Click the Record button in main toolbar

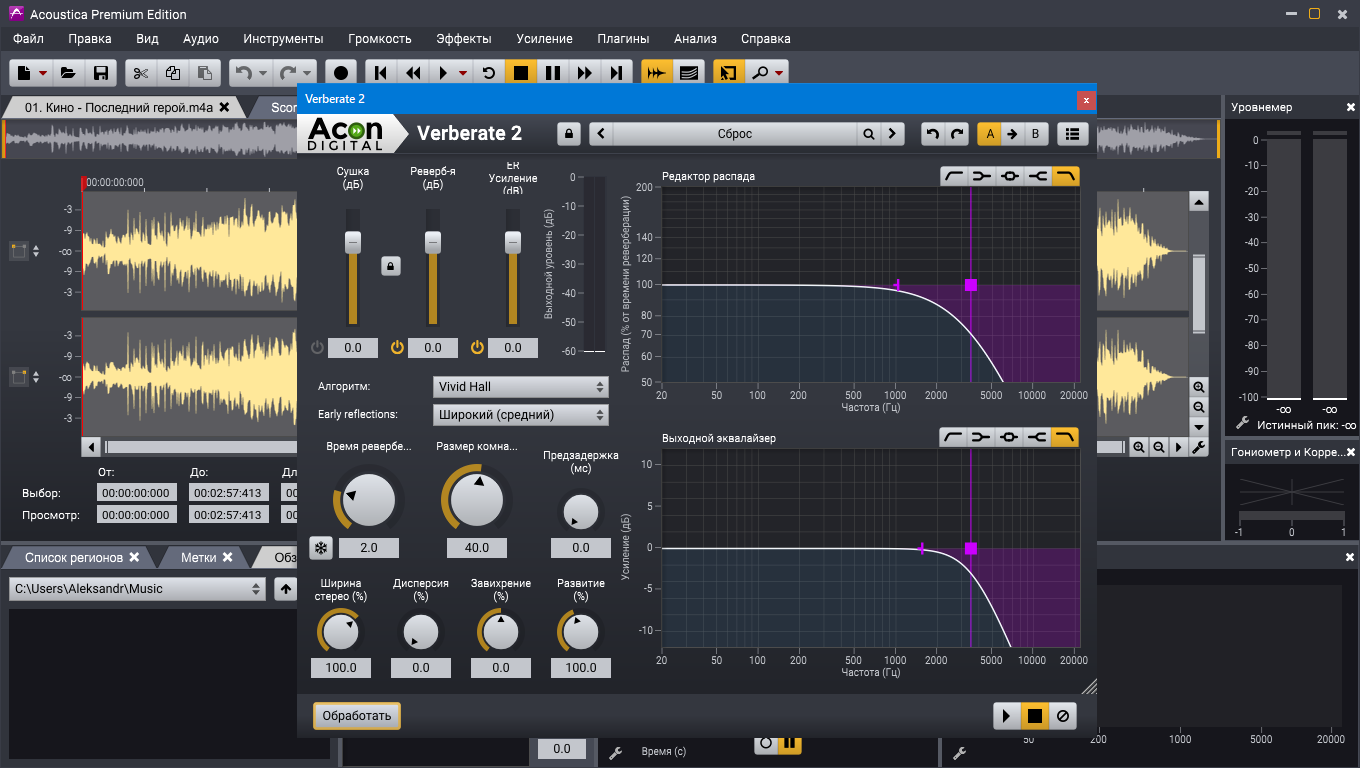click(x=341, y=73)
